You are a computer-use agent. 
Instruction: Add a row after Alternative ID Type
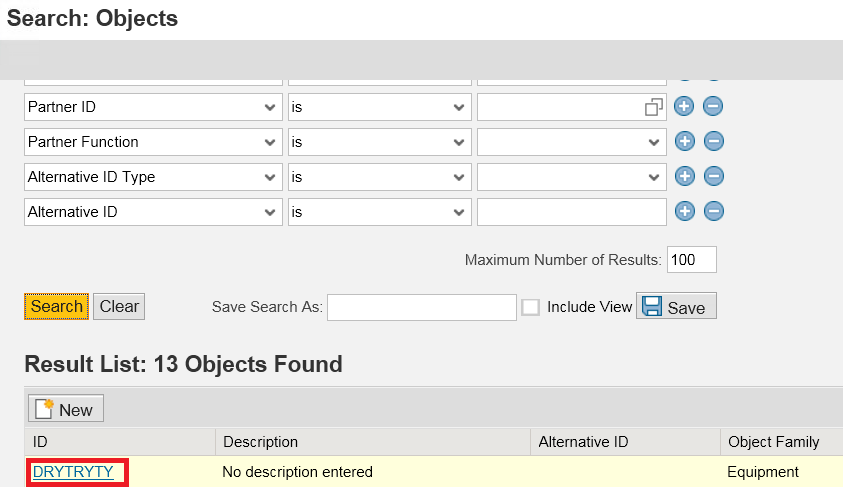point(684,176)
